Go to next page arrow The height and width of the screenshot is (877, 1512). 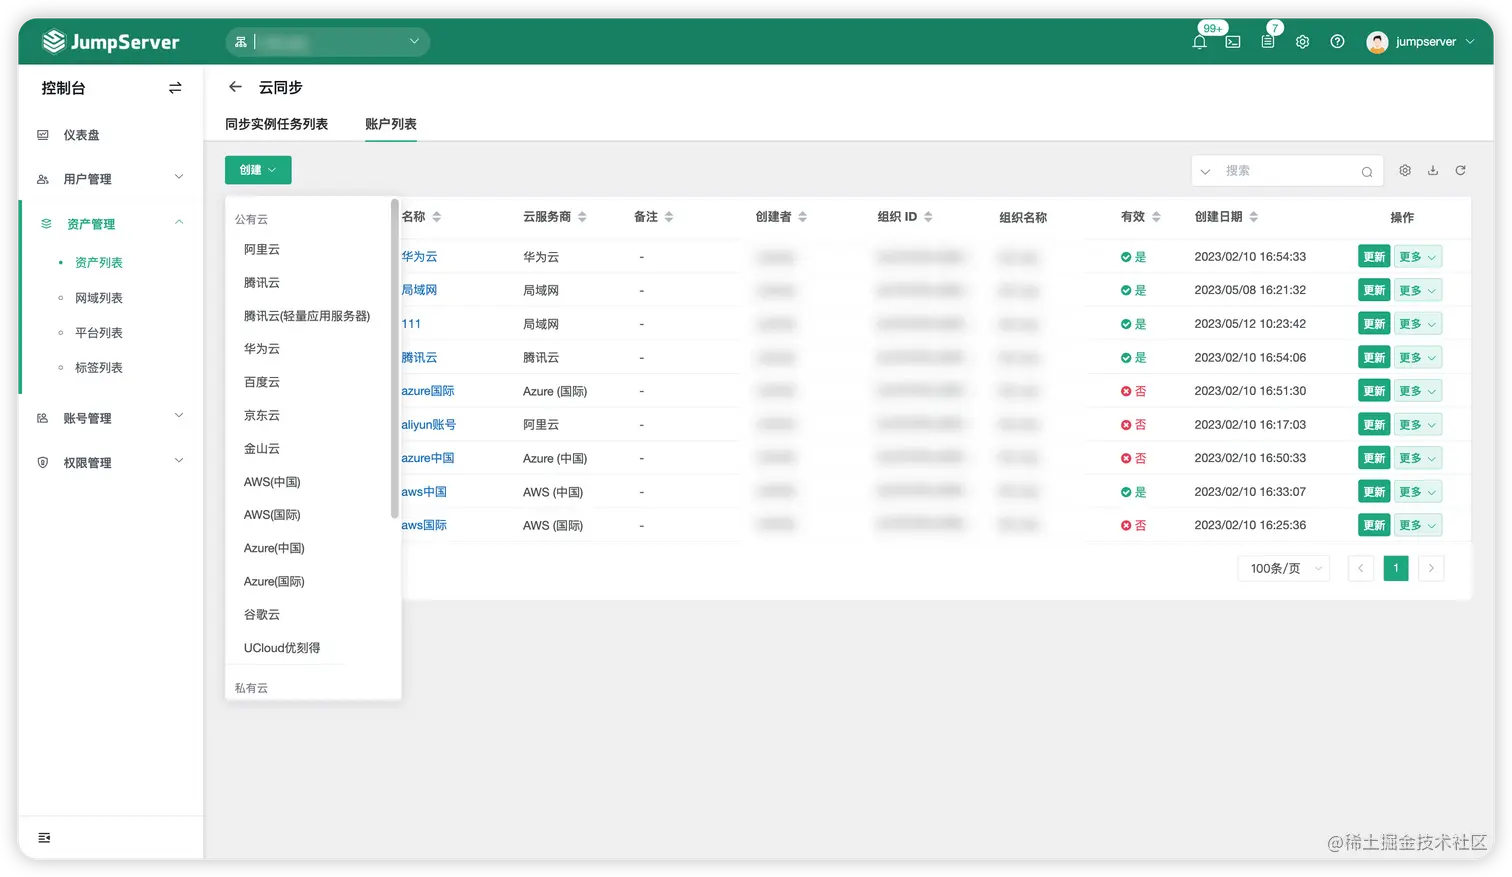1431,569
